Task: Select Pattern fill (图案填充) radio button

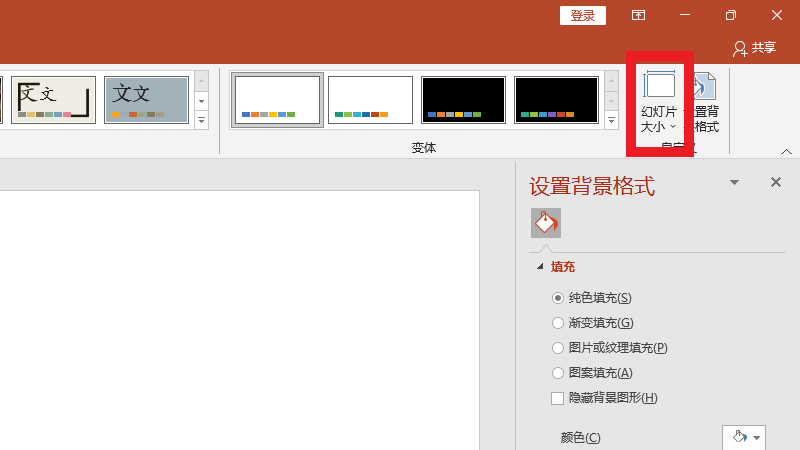Action: (558, 373)
